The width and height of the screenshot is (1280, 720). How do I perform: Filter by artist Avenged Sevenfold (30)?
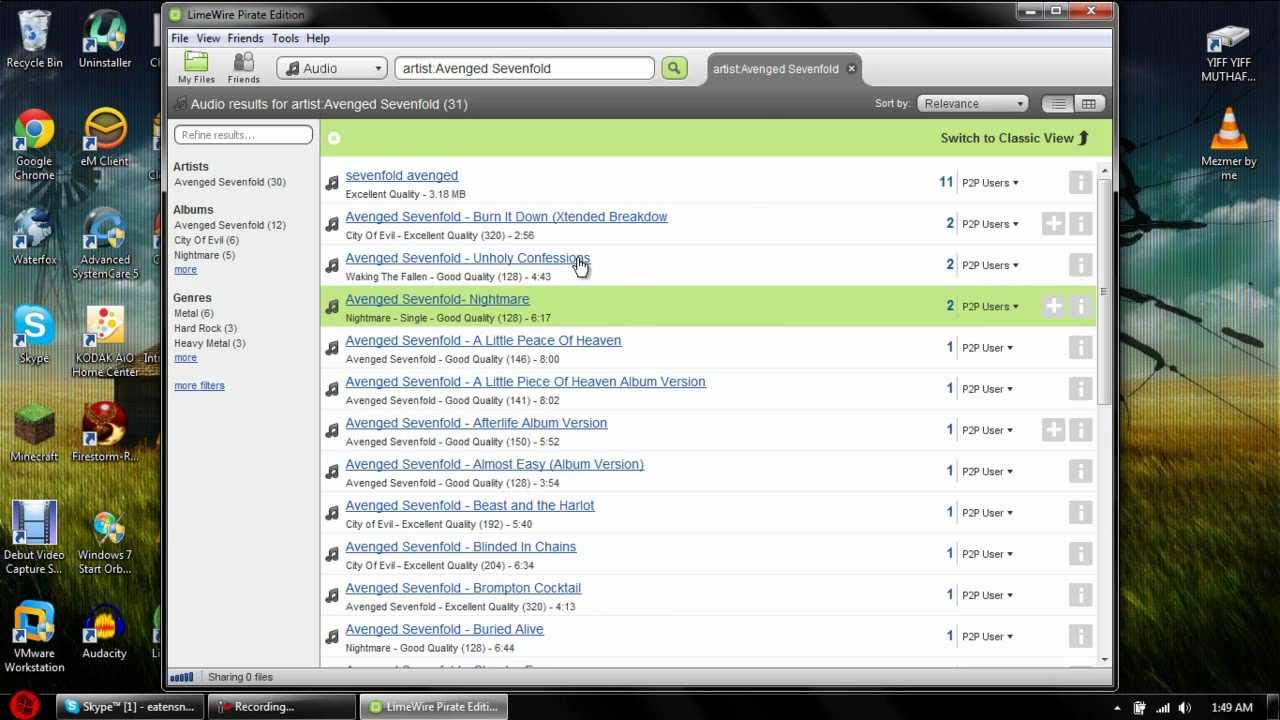coord(230,182)
